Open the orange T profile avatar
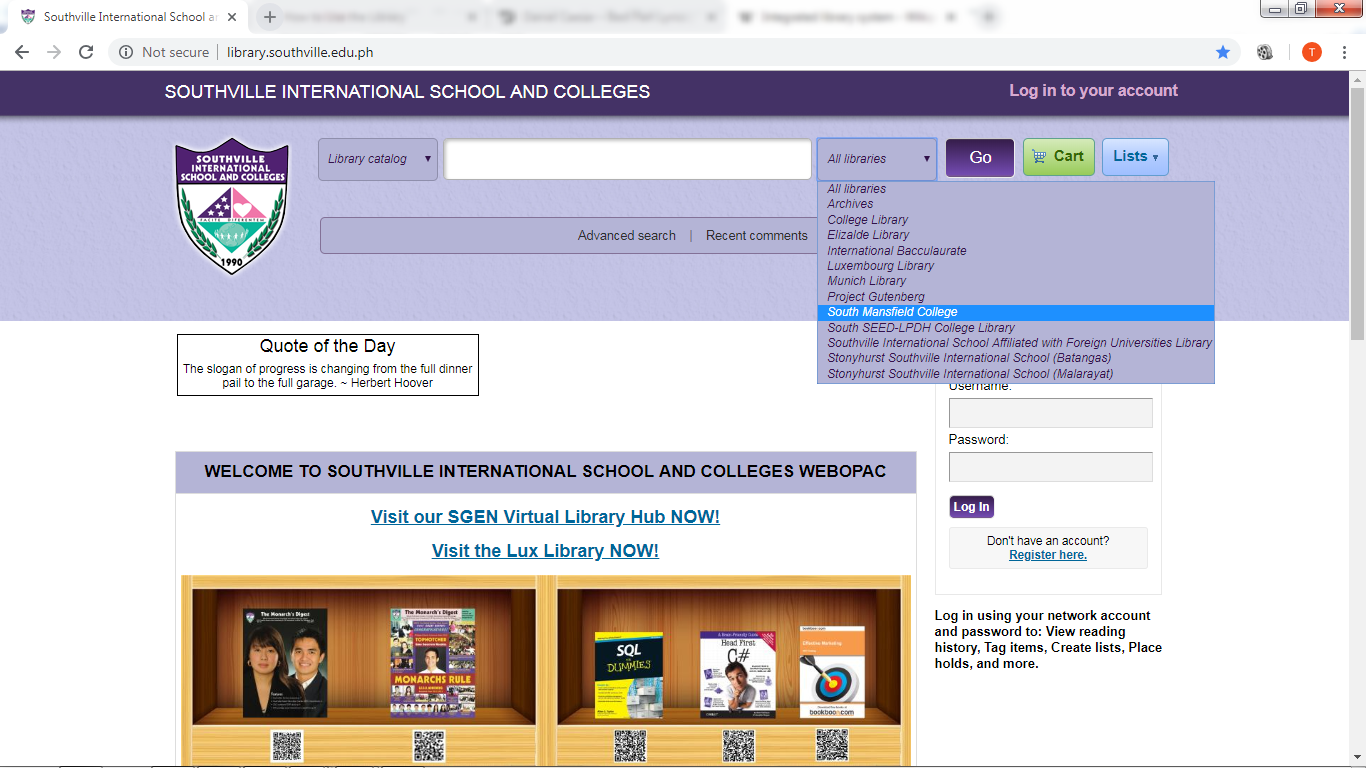 tap(1312, 52)
